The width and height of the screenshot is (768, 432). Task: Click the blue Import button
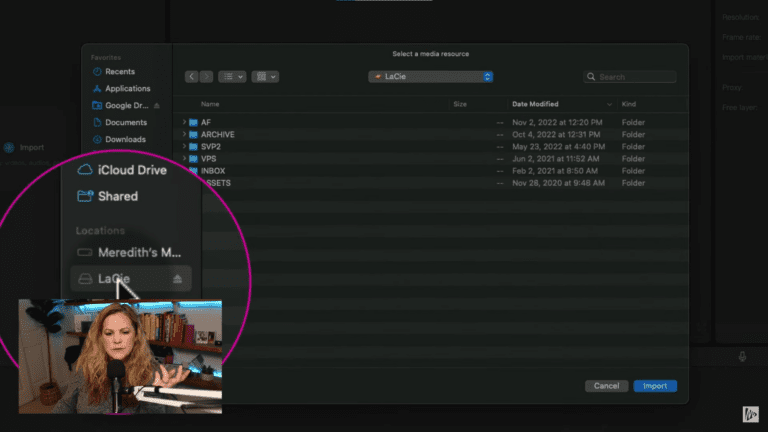click(655, 386)
